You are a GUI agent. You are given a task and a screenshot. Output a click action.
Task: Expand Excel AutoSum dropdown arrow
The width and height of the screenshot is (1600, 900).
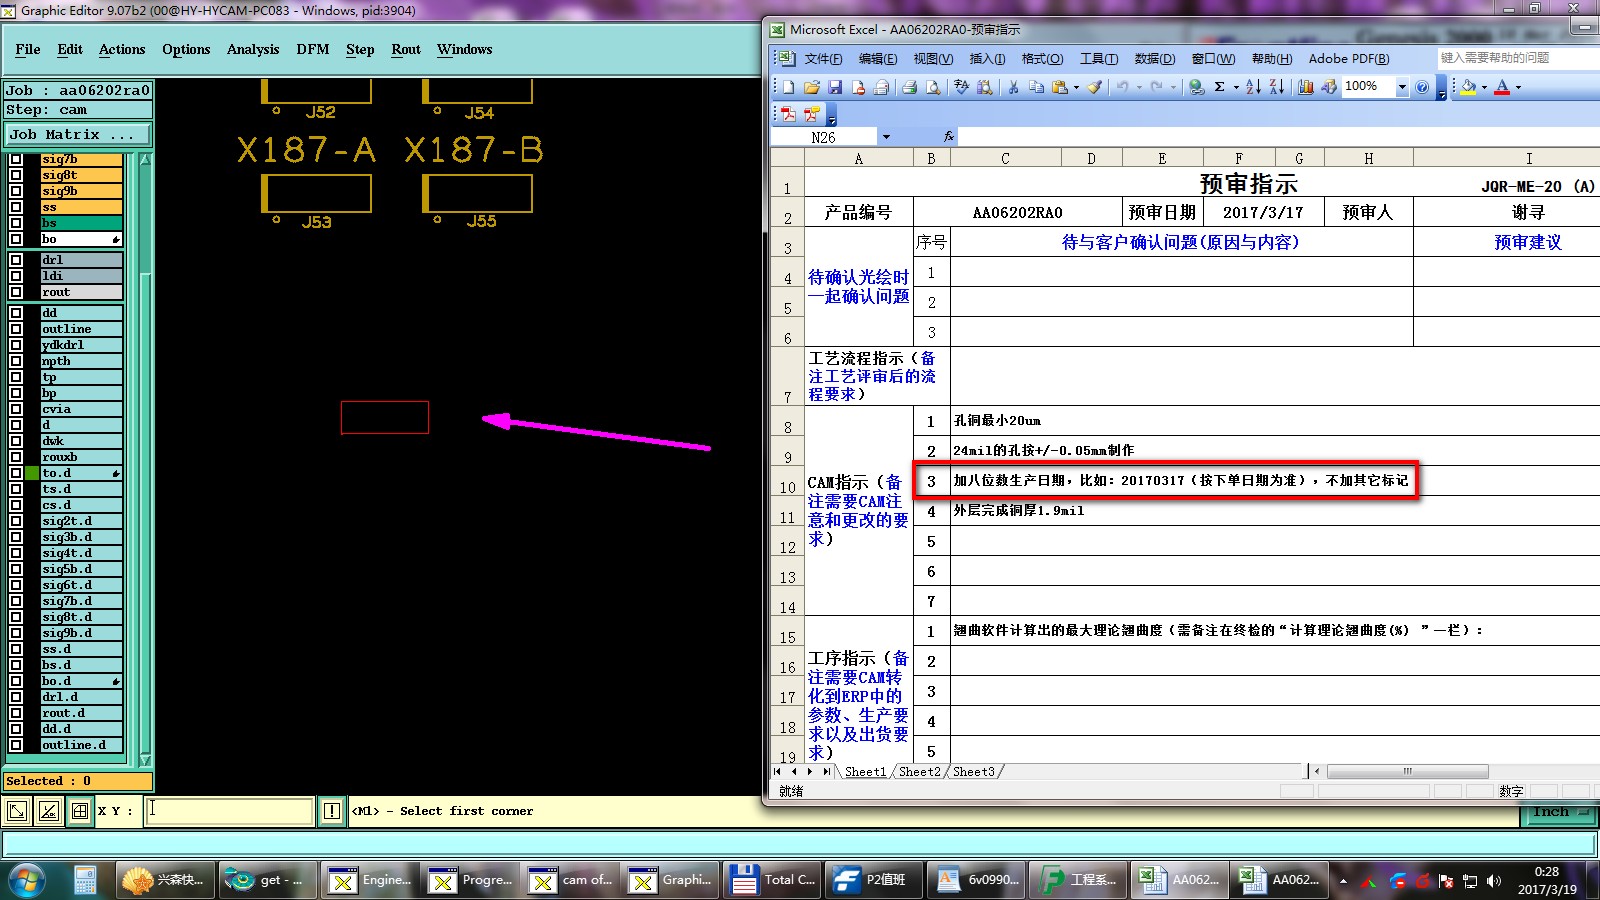1235,87
